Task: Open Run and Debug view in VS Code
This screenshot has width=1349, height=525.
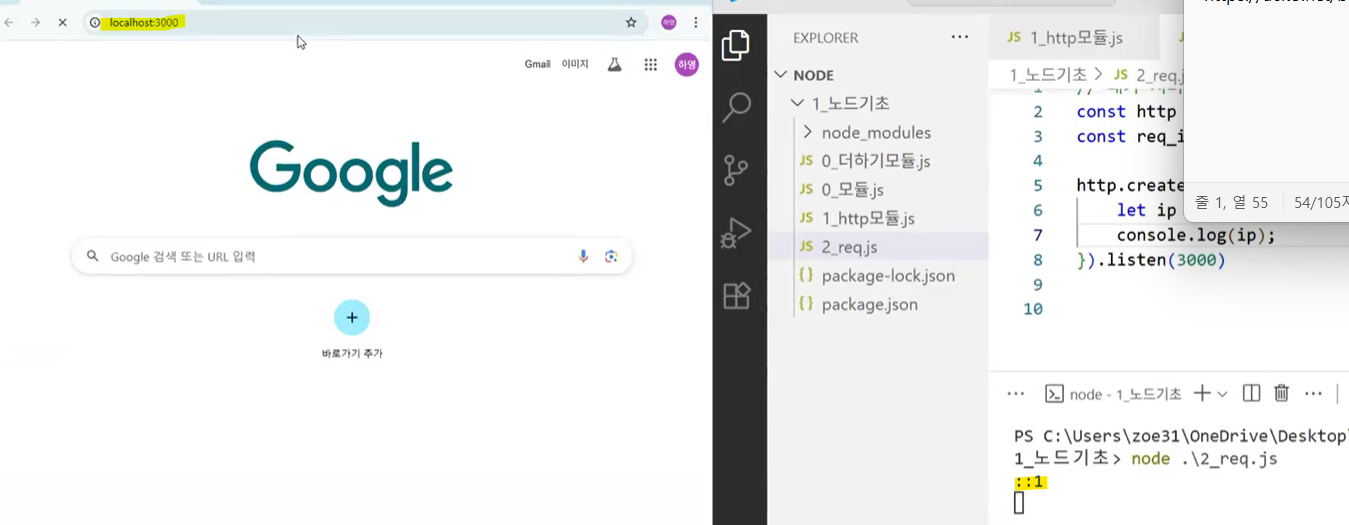Action: coord(736,234)
